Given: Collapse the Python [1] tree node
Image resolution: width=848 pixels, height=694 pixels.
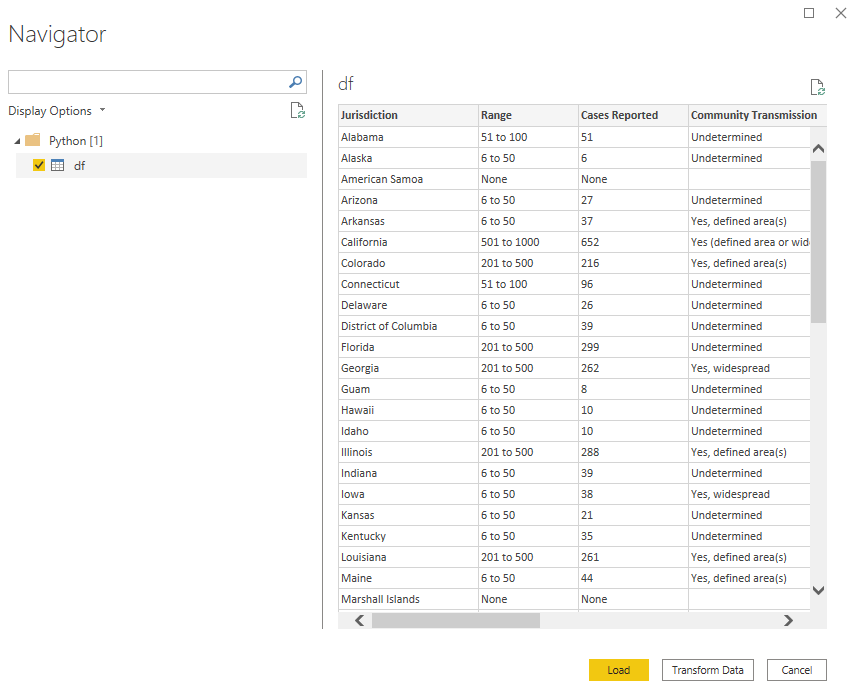Looking at the screenshot, I should click(x=17, y=141).
